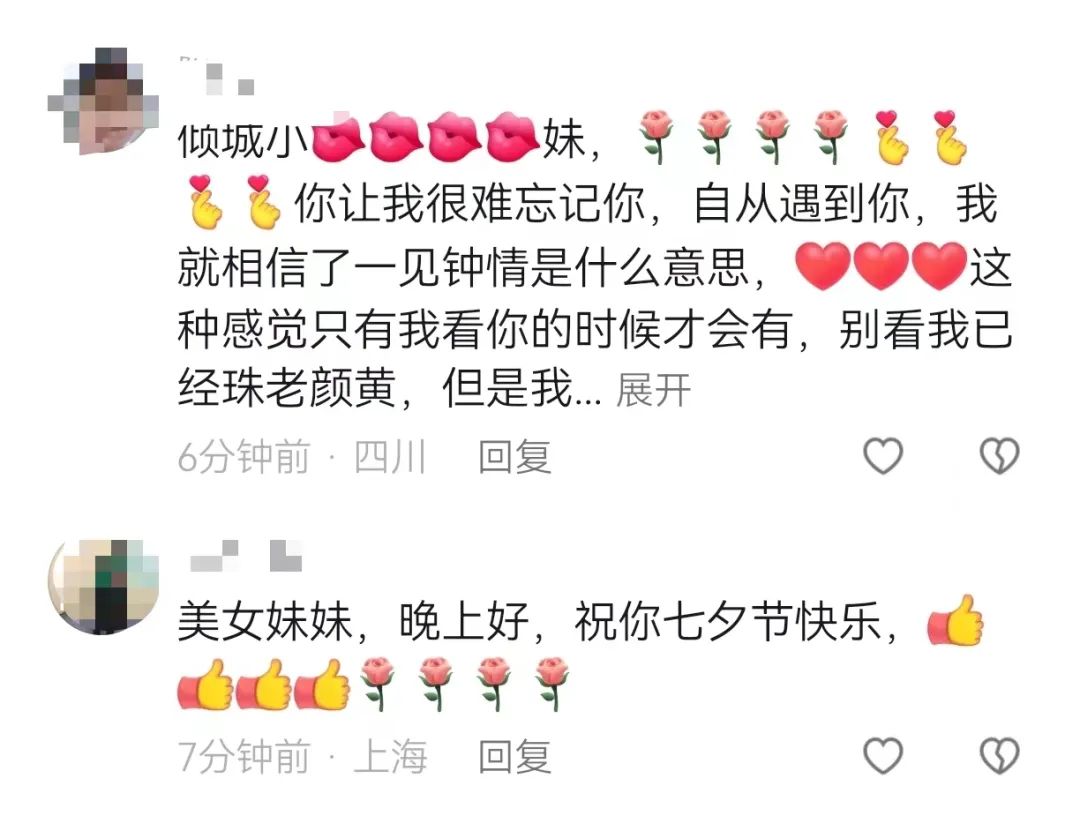Open the first commenter's pixelated avatar
Image resolution: width=1080 pixels, height=816 pixels.
pos(103,101)
